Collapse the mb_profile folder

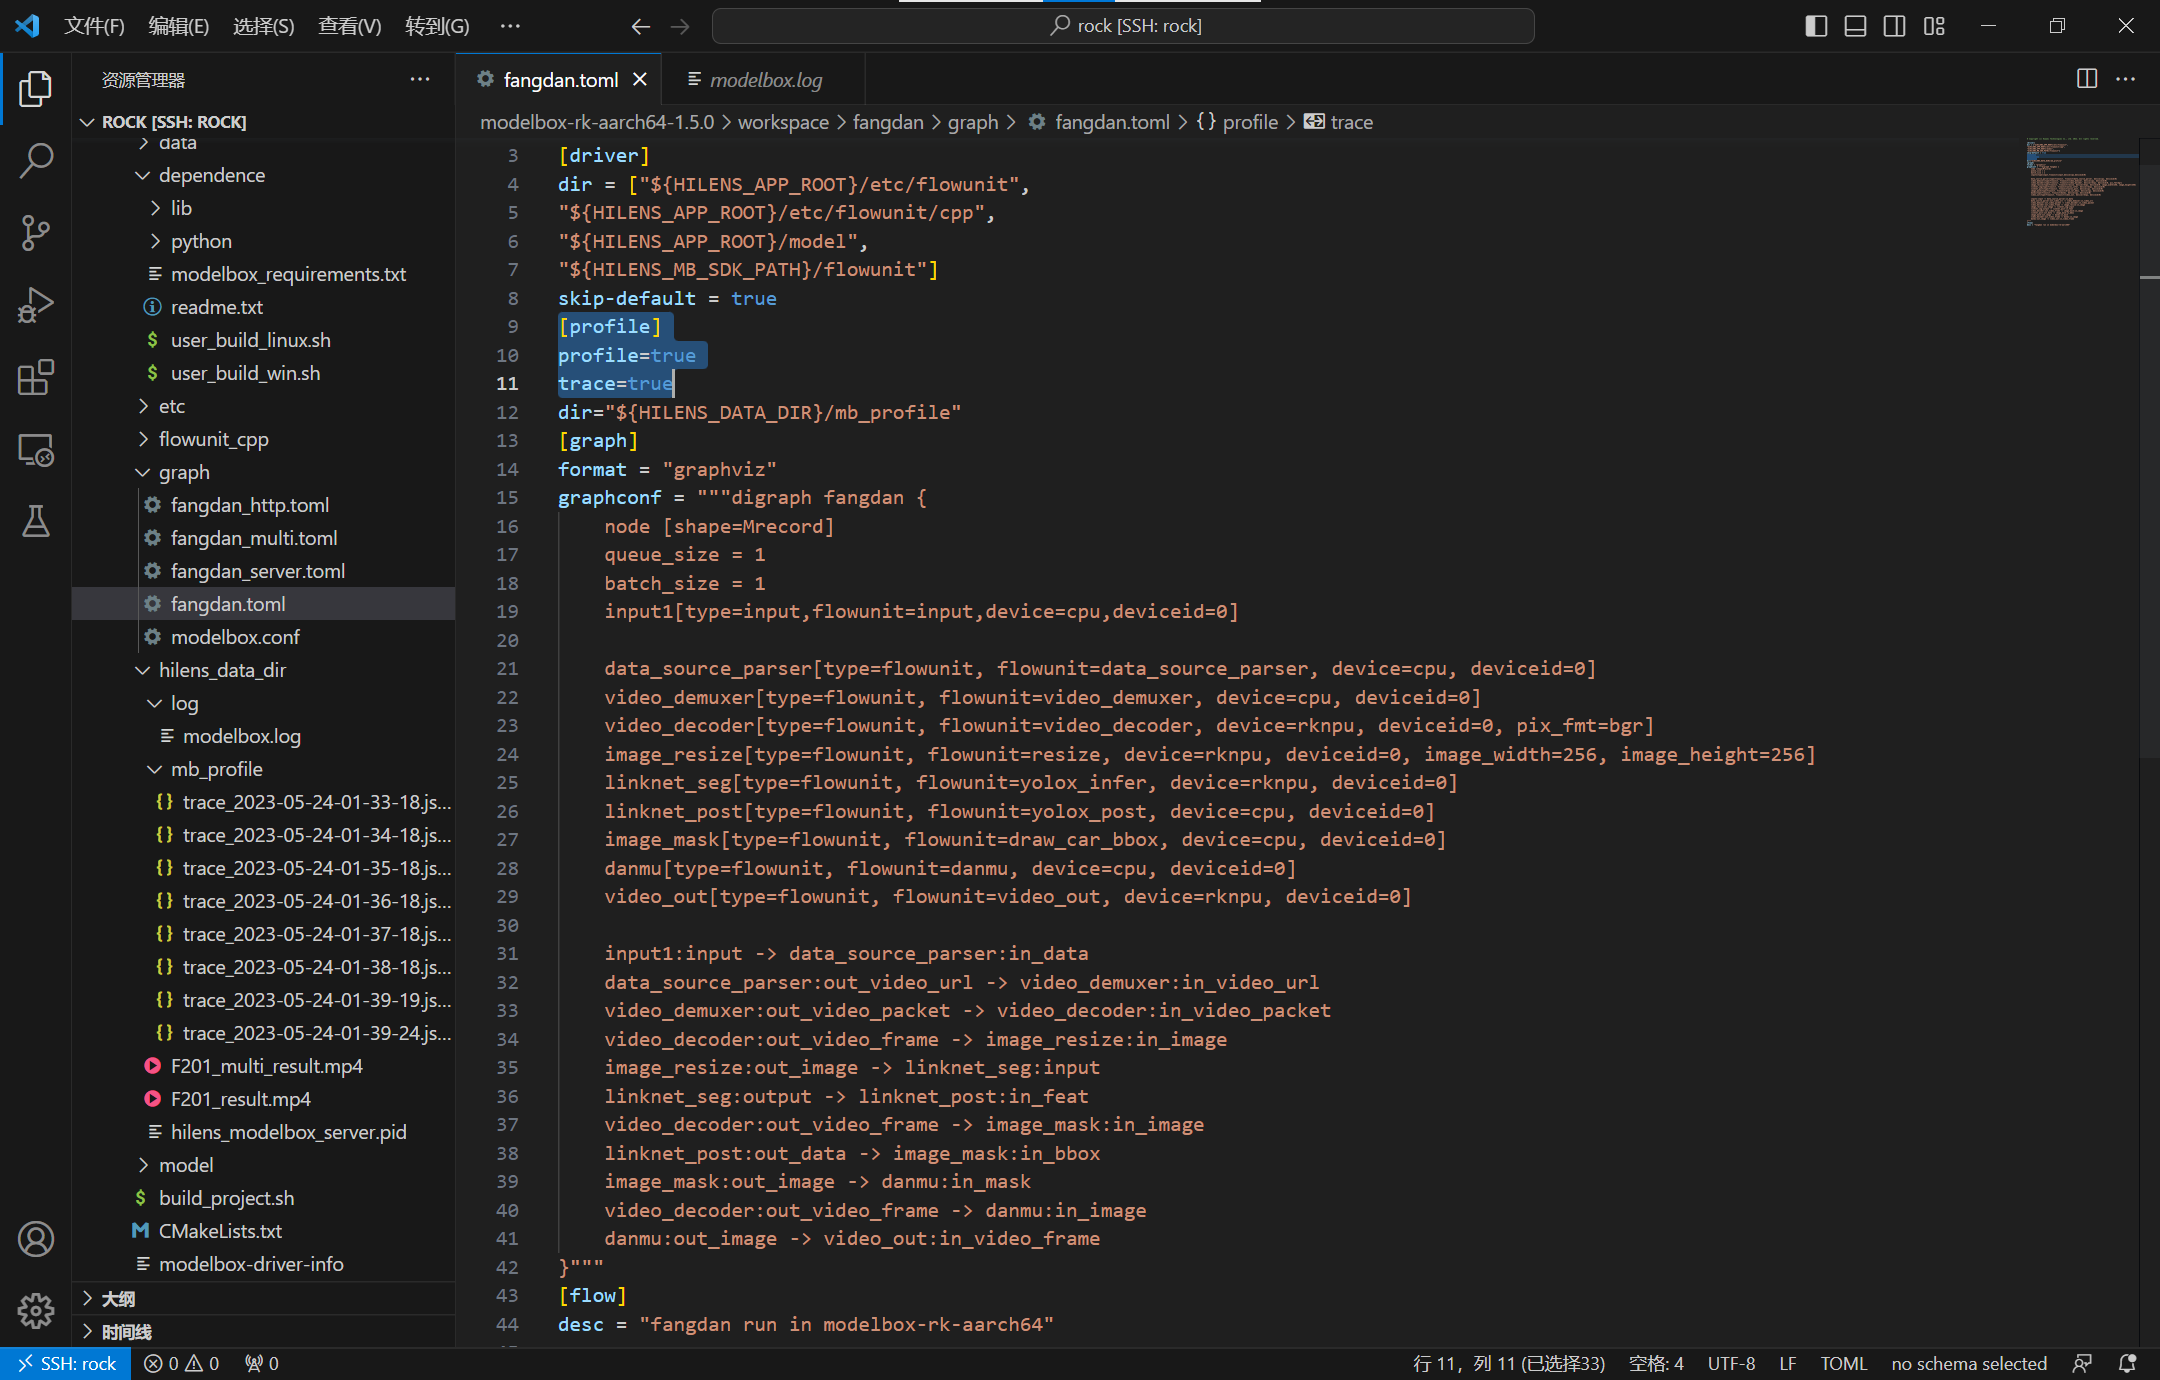[x=216, y=769]
